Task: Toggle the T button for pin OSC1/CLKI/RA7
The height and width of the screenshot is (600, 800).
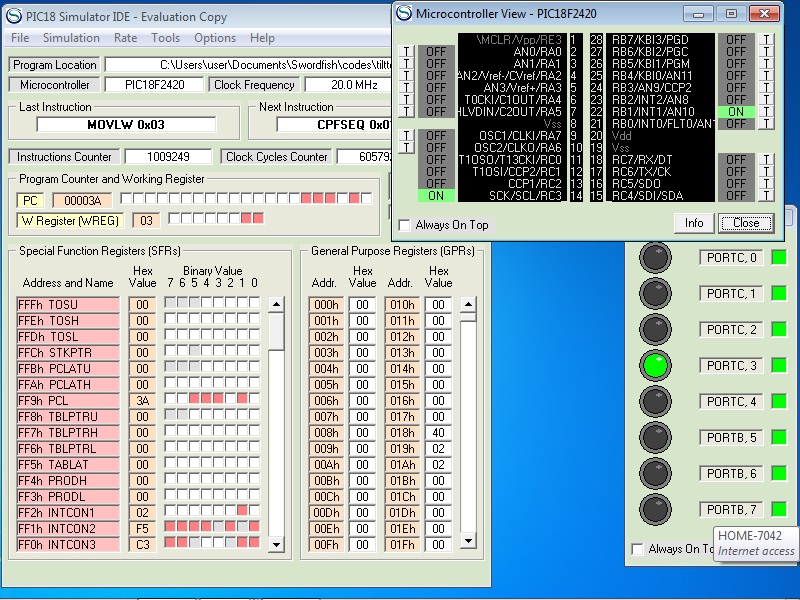Action: coord(406,136)
